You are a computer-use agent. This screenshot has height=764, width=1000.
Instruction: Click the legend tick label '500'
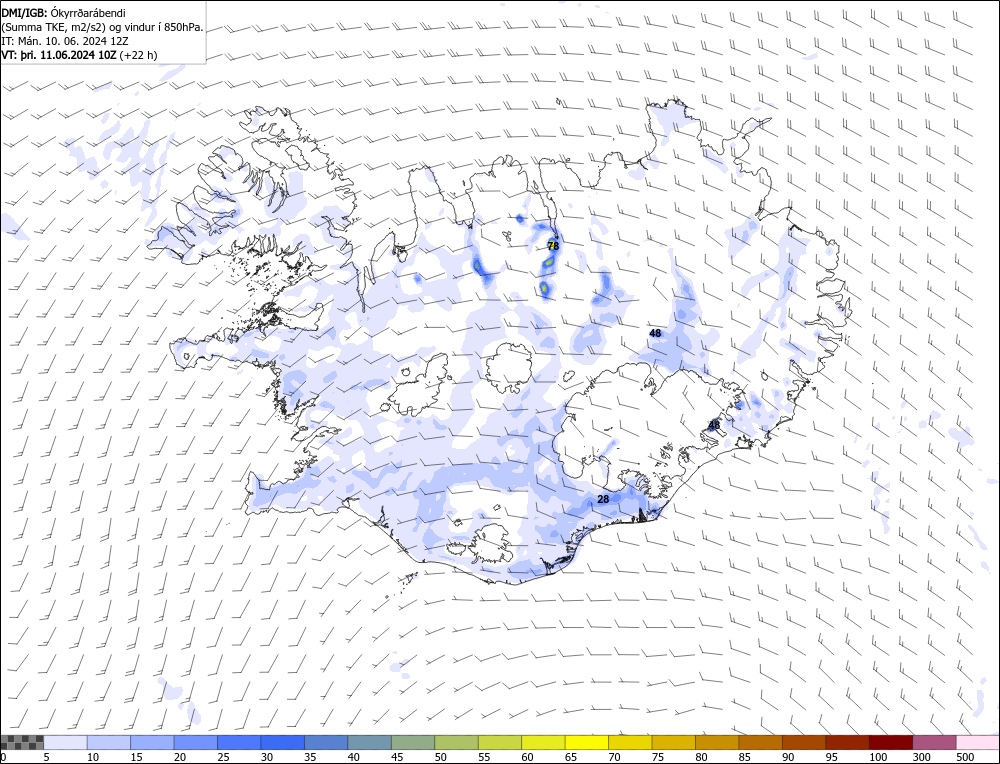tap(964, 757)
